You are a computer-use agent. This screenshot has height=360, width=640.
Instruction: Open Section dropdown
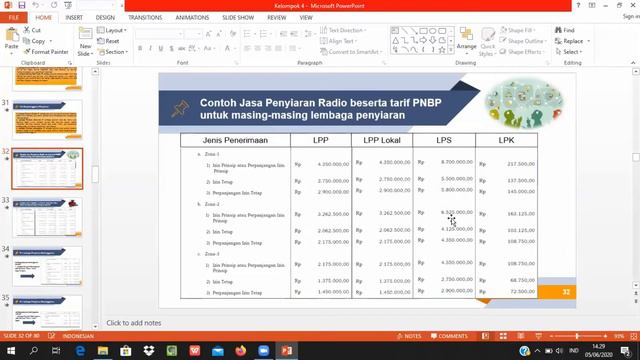coord(113,52)
